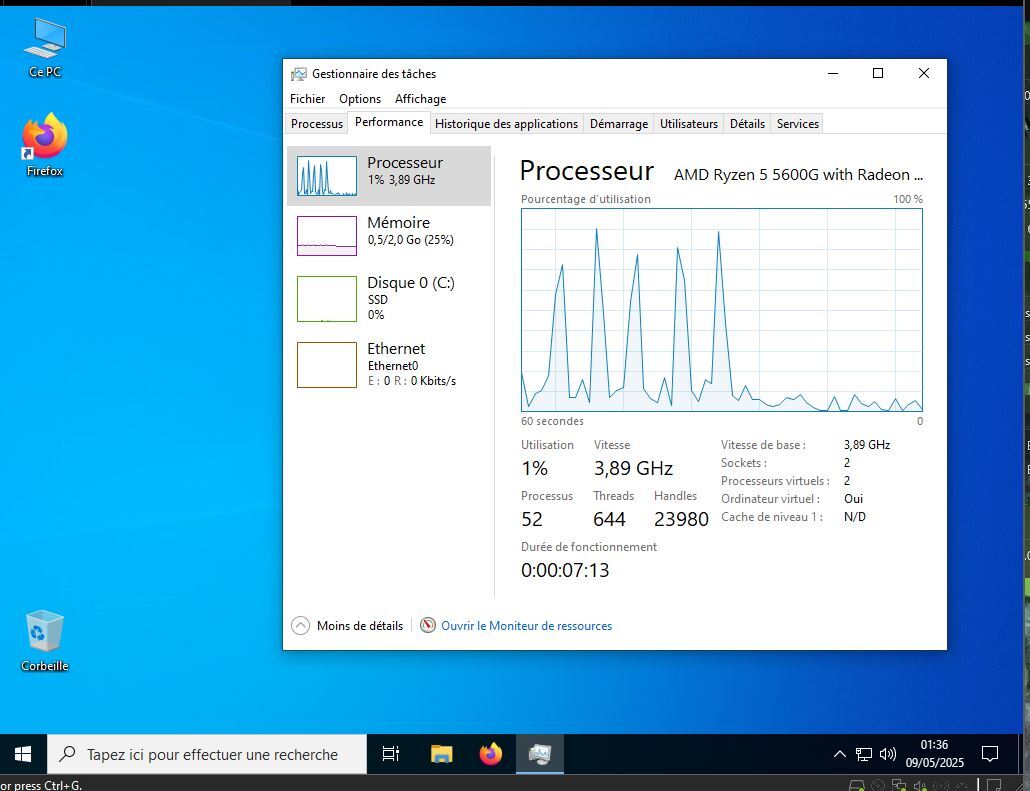
Task: Click the Pourcentage d'utilisation label
Action: click(586, 199)
